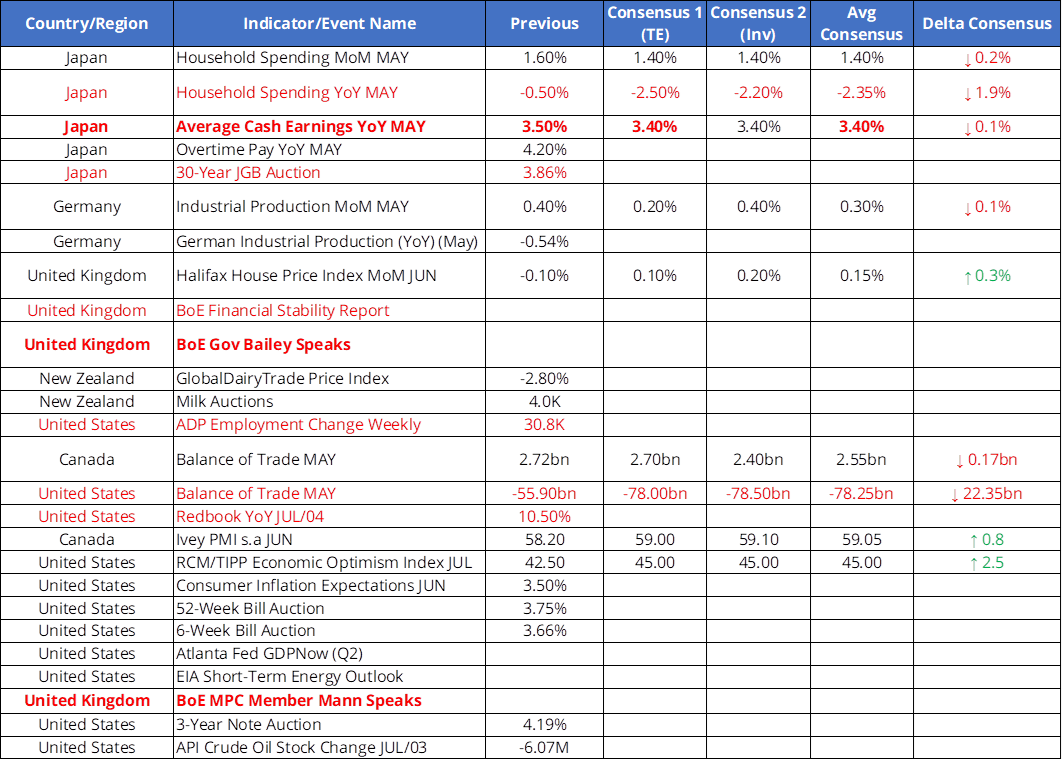
Task: Click the Avg Consensus header cell
Action: point(862,23)
